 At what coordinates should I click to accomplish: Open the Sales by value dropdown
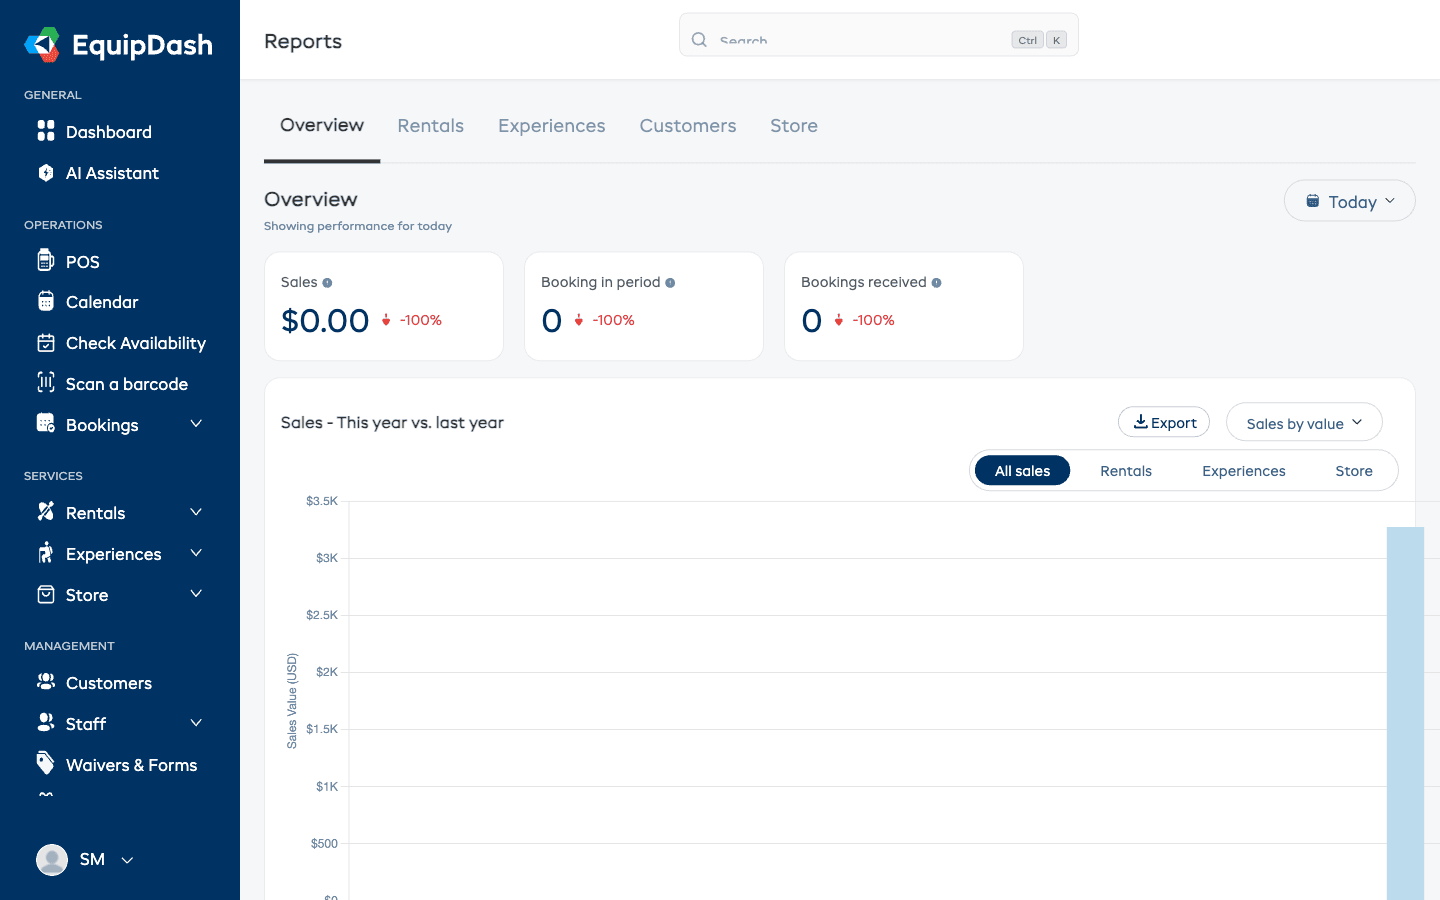point(1304,421)
